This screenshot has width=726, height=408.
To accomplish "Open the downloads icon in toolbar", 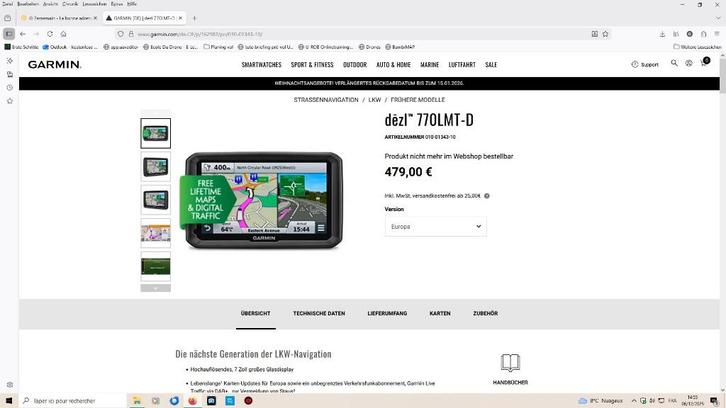I will (x=662, y=34).
